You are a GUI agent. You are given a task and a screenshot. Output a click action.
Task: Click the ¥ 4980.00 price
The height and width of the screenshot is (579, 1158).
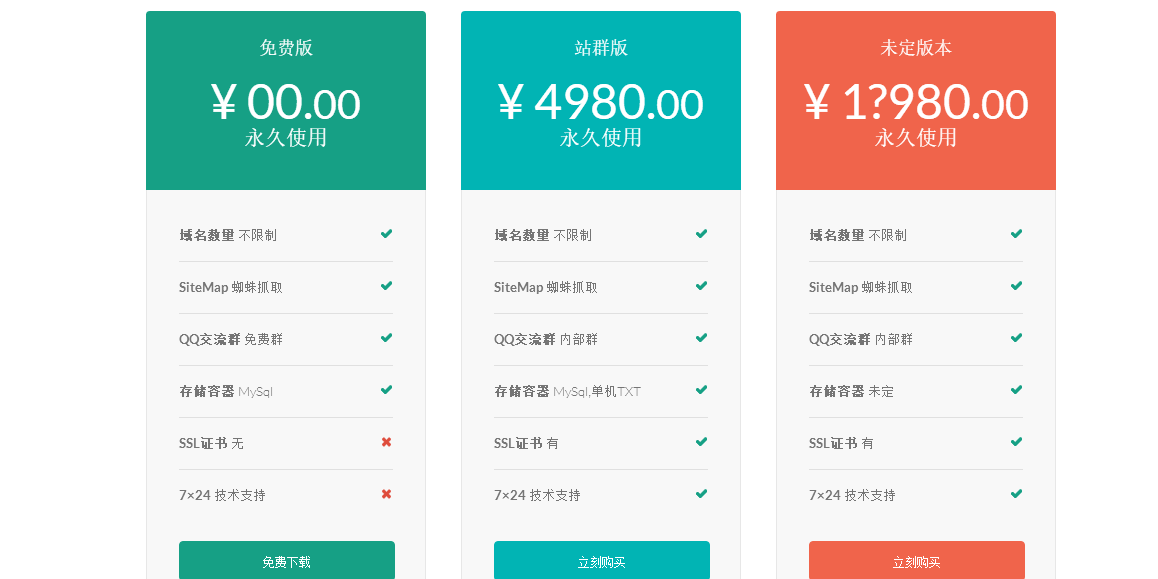(x=600, y=103)
